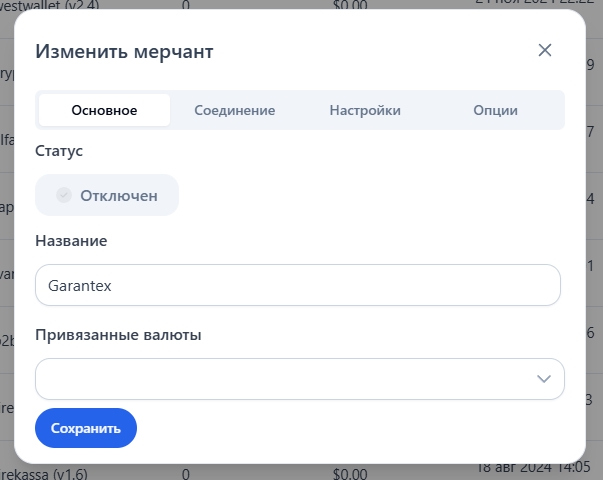Go to the Настройки tab
603x480 pixels.
click(x=365, y=110)
